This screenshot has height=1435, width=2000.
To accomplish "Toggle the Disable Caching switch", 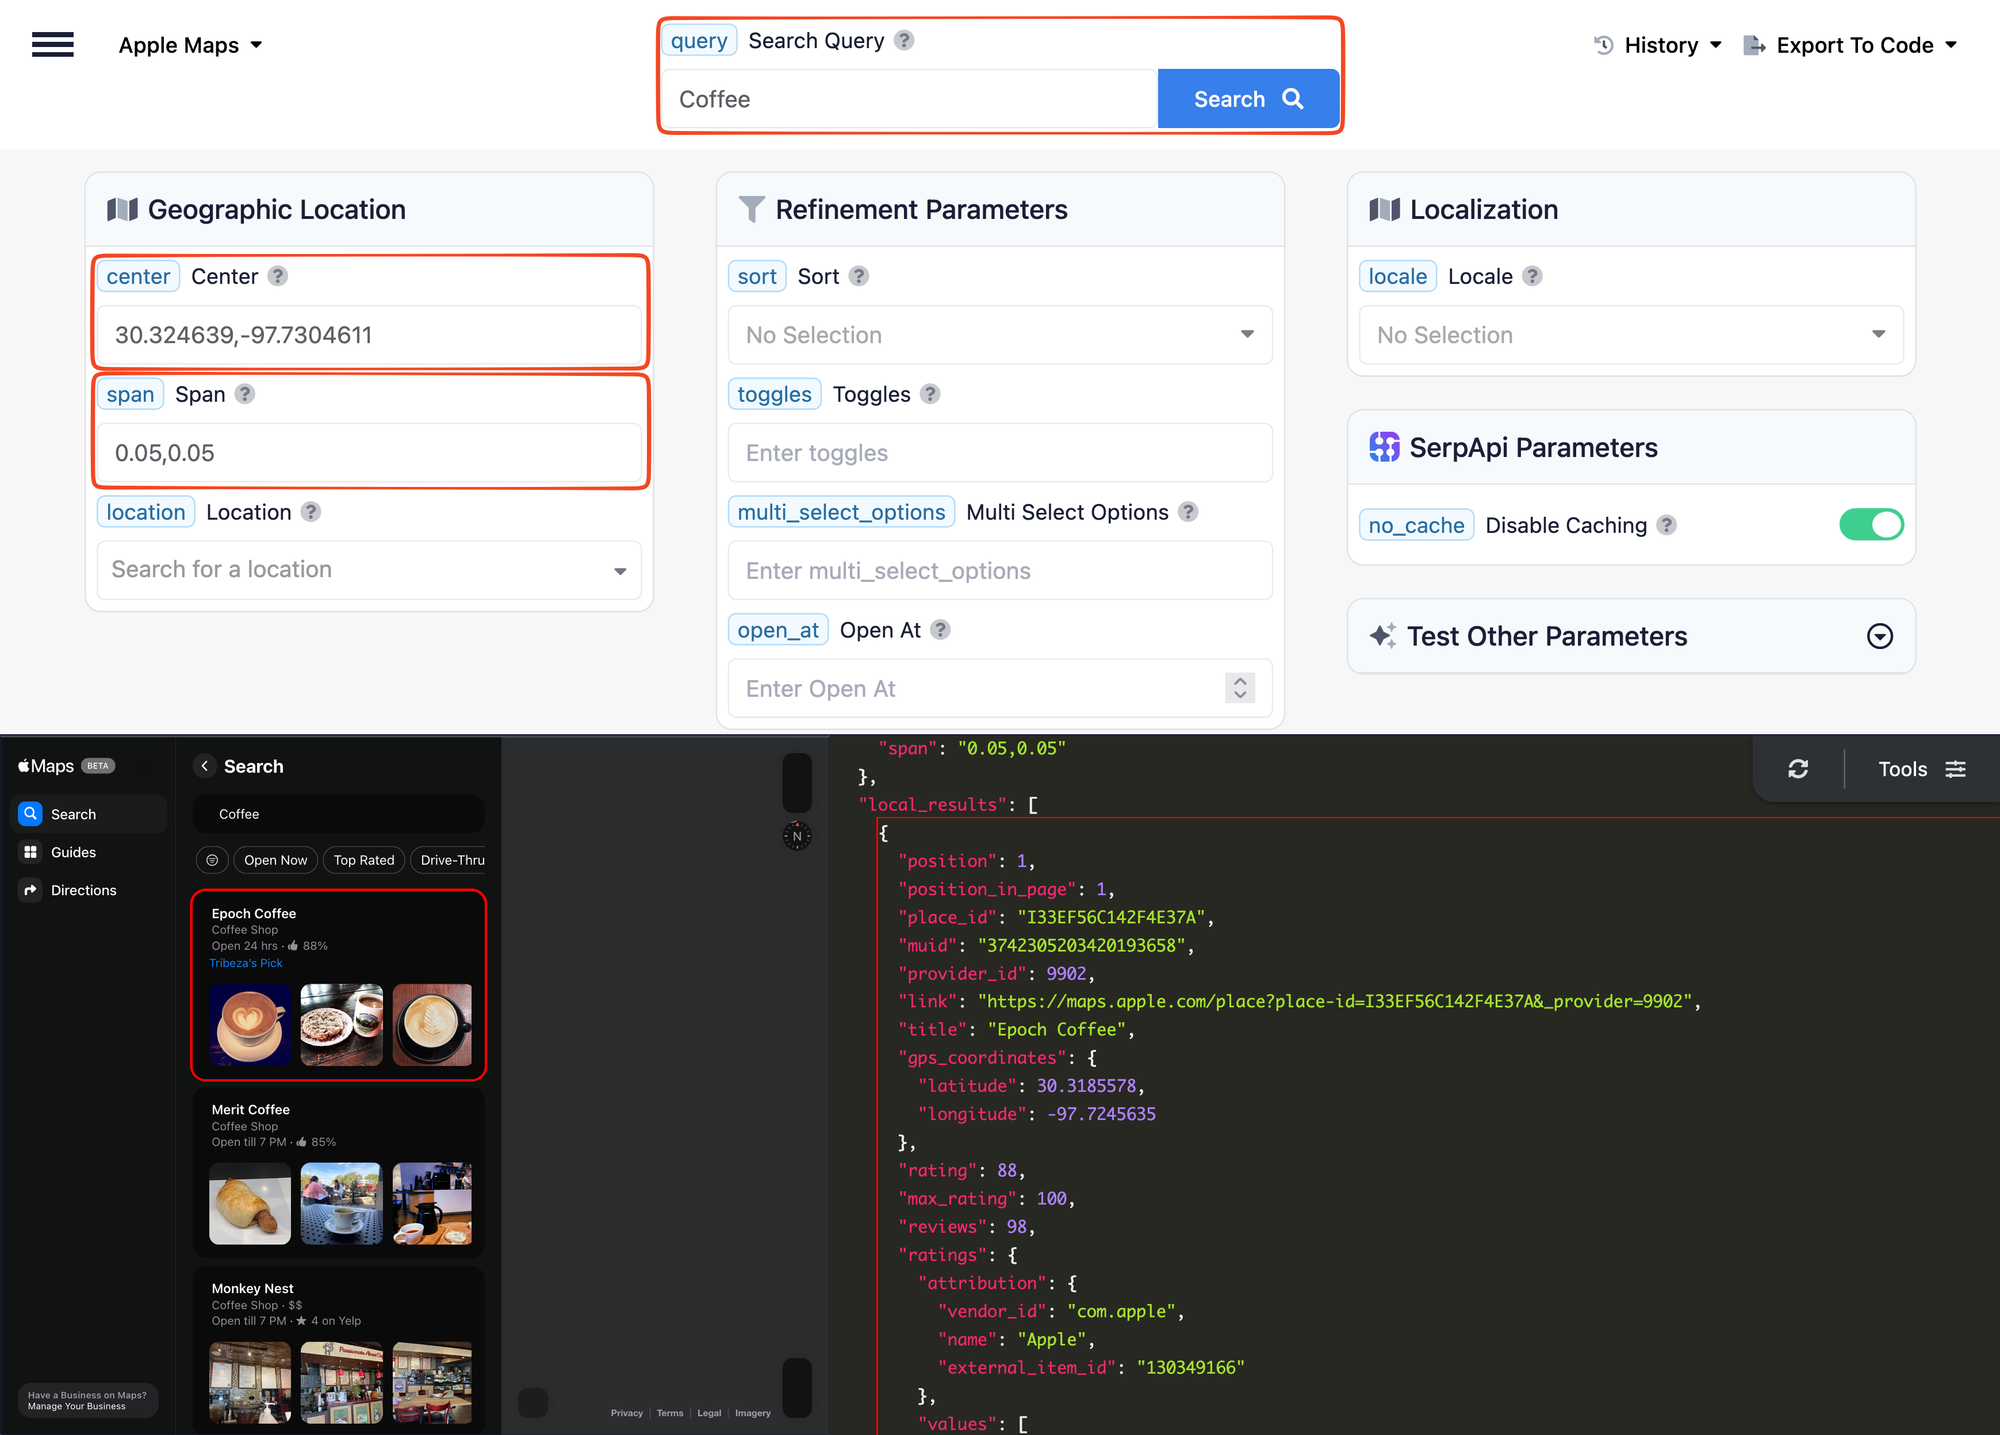I will click(x=1871, y=525).
